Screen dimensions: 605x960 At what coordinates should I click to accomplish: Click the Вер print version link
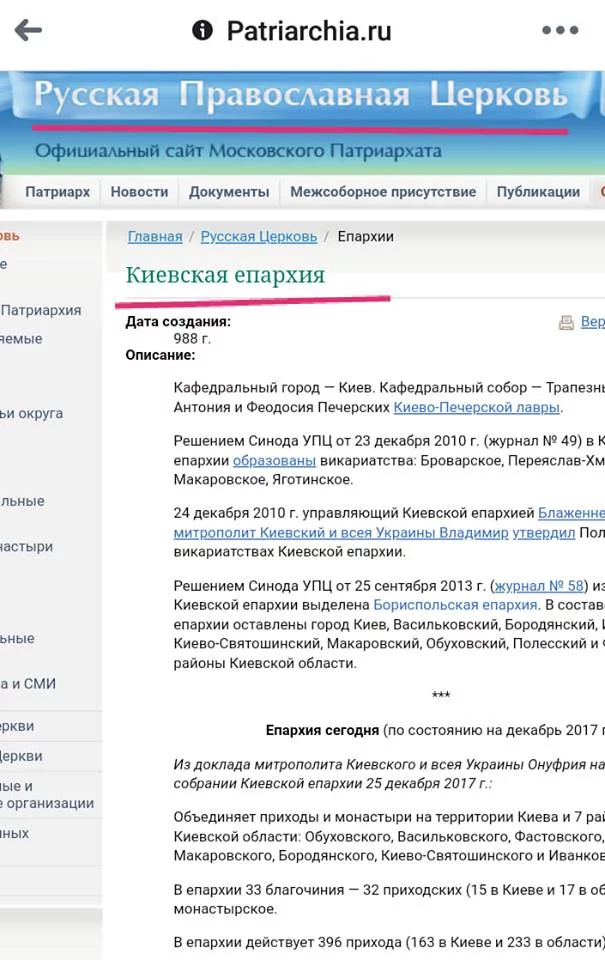593,322
